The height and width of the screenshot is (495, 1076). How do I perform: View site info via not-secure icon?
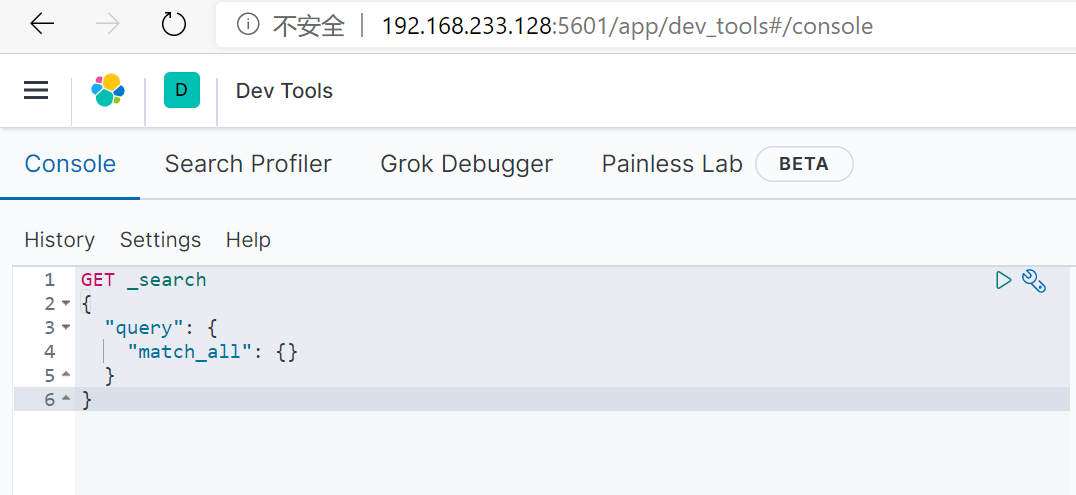pos(248,25)
